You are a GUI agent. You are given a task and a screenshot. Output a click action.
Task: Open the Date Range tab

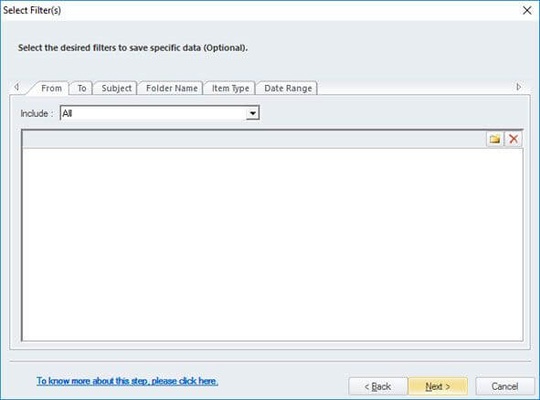[x=288, y=88]
